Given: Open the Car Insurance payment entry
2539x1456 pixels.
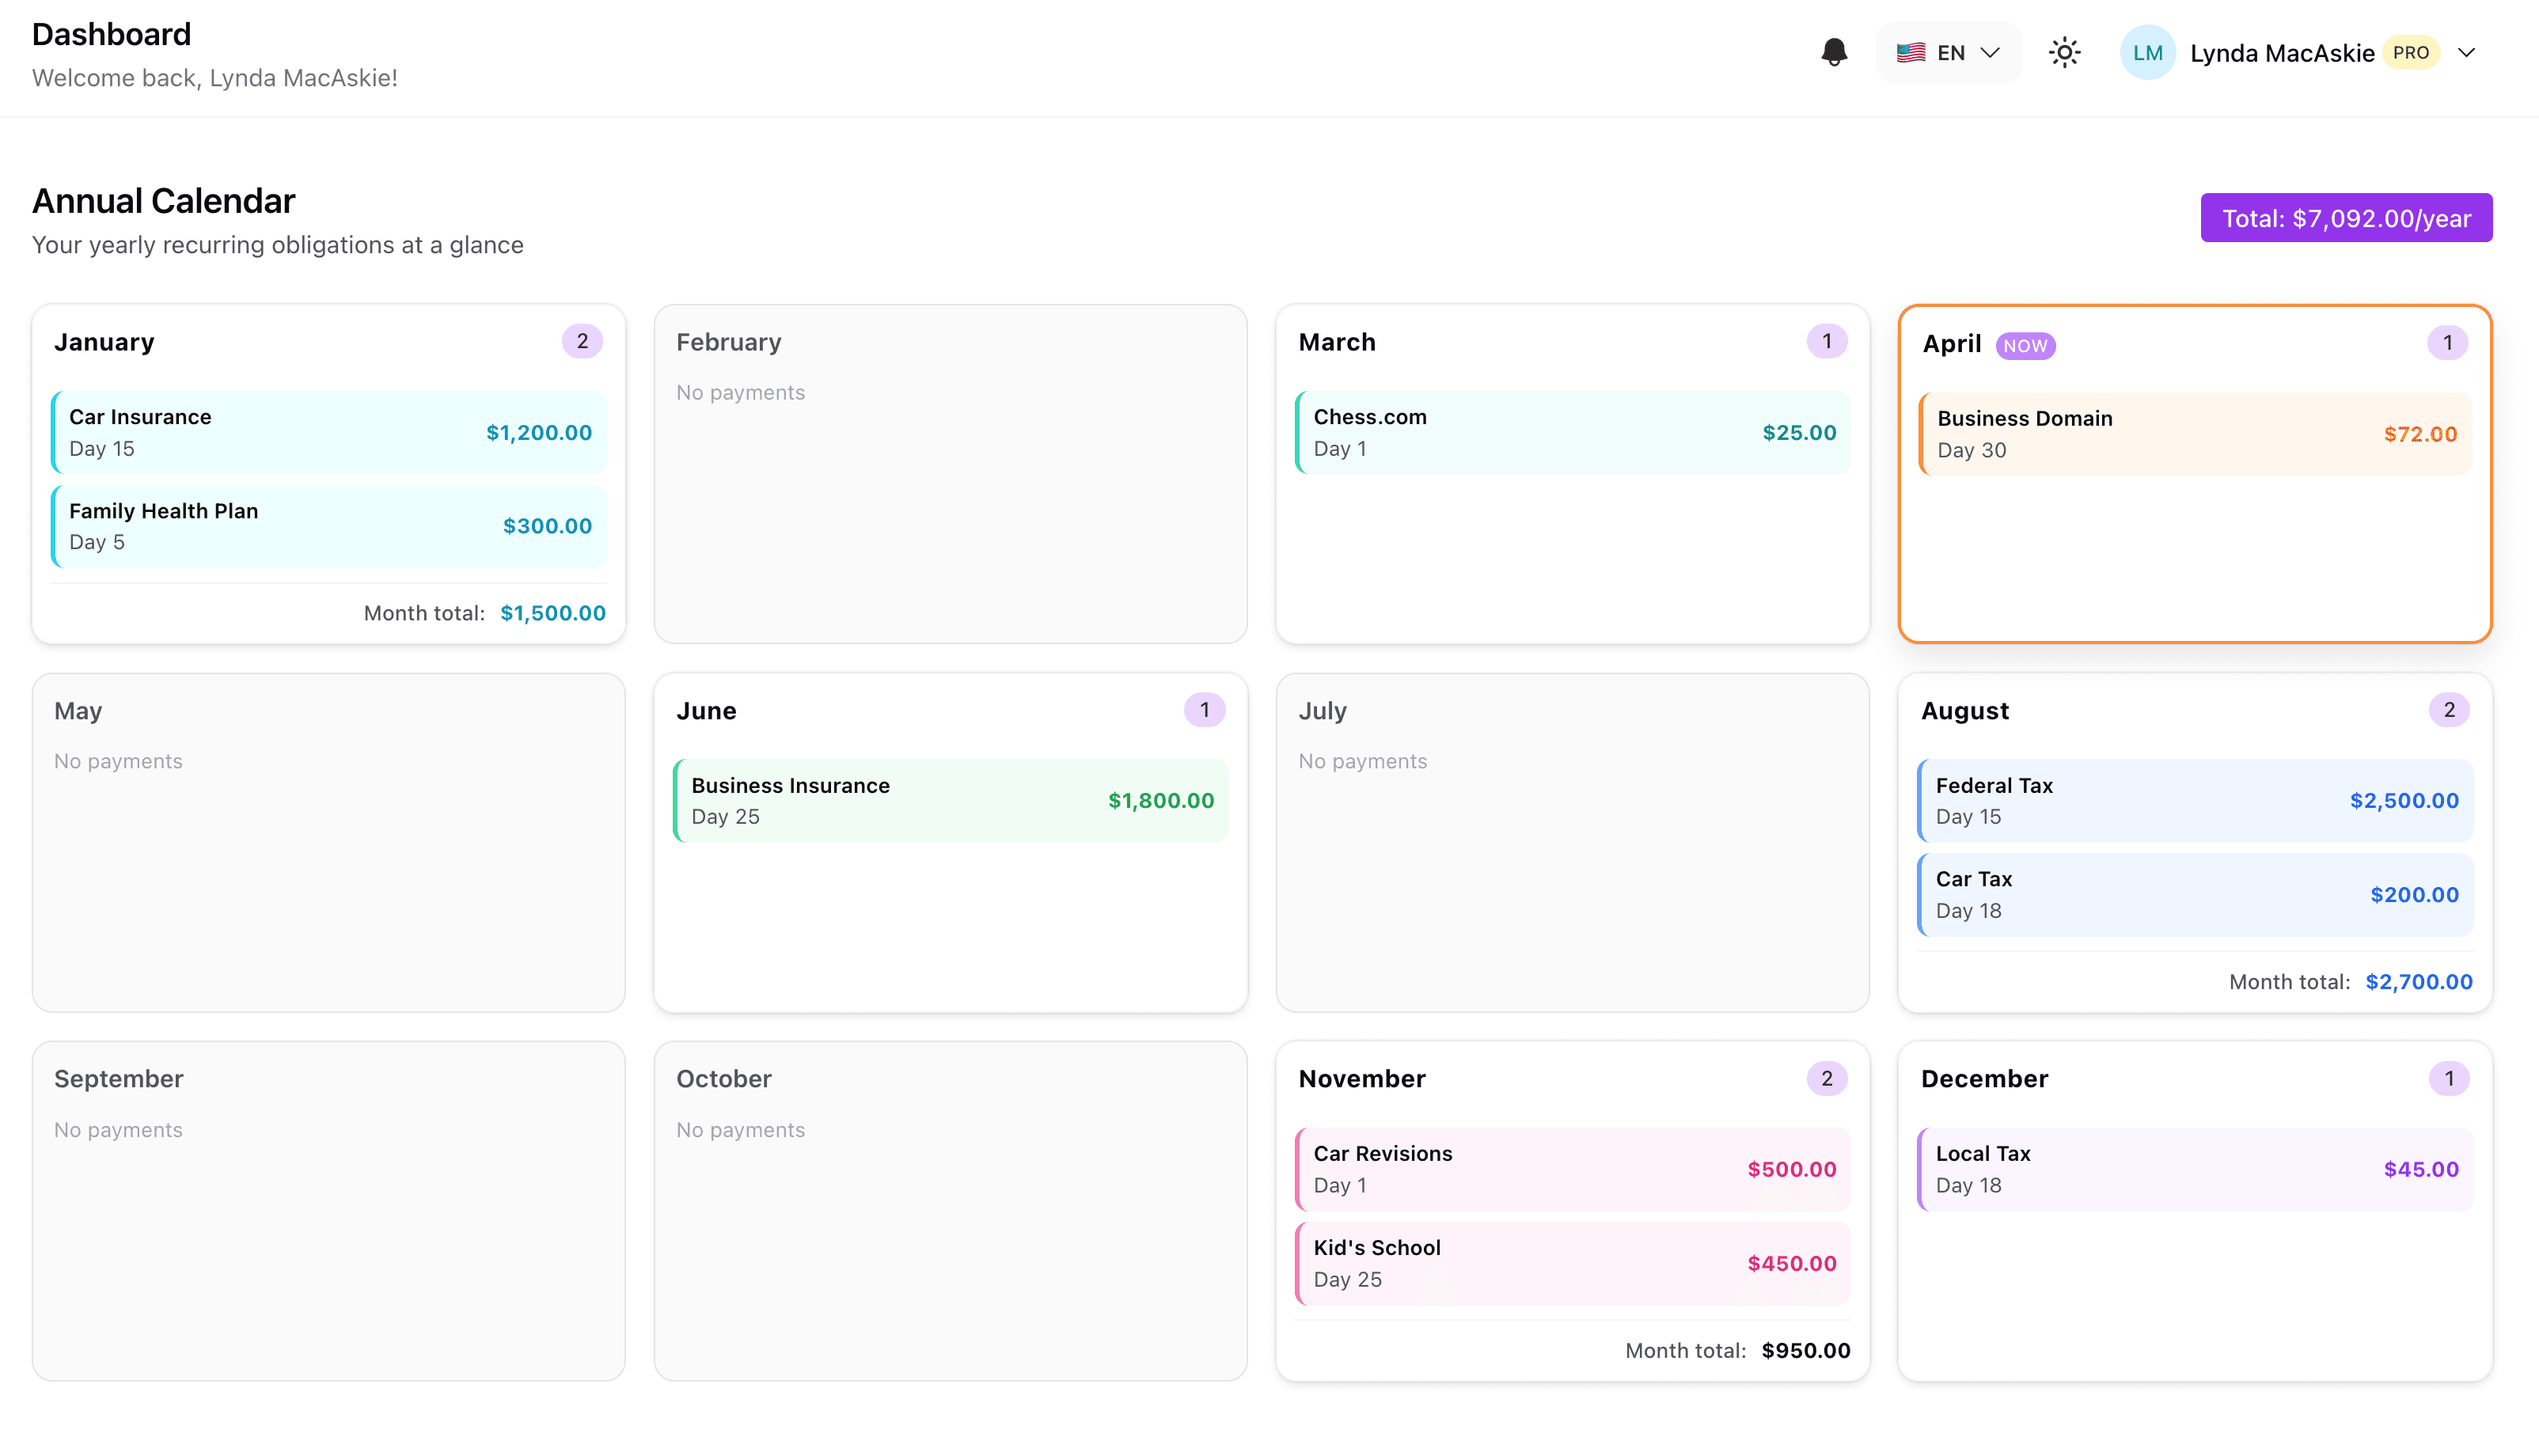Looking at the screenshot, I should [329, 432].
